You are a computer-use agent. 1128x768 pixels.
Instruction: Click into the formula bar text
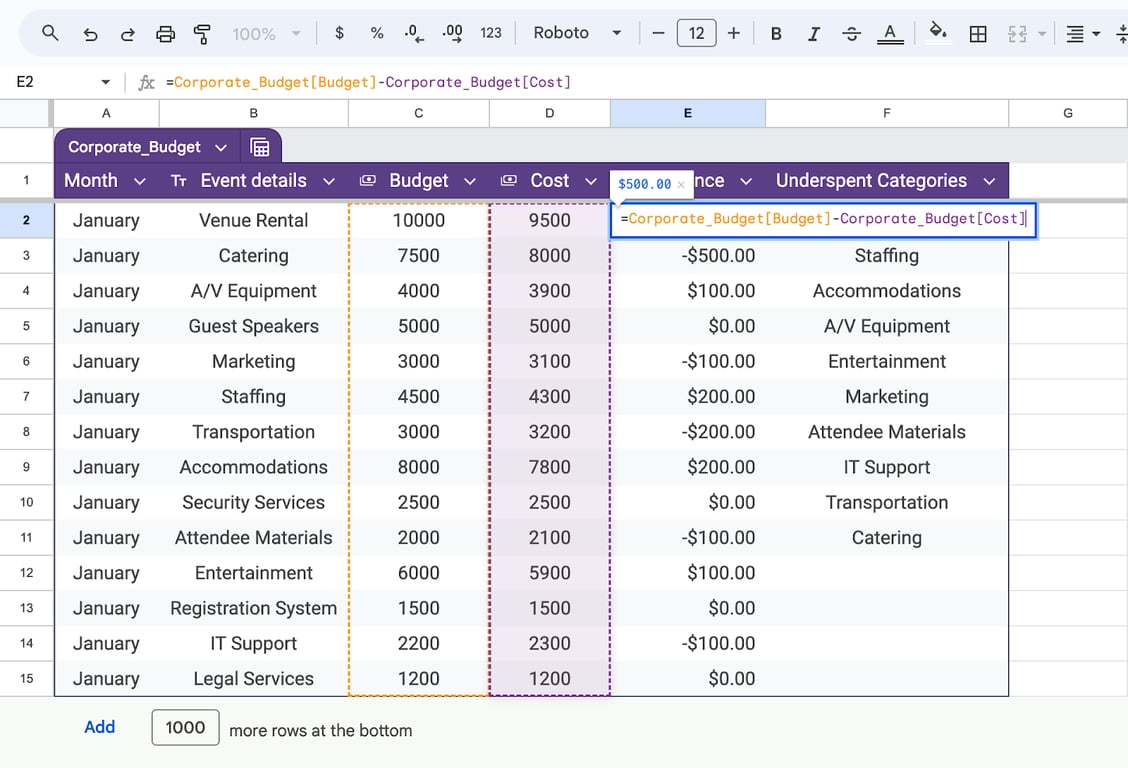(368, 82)
